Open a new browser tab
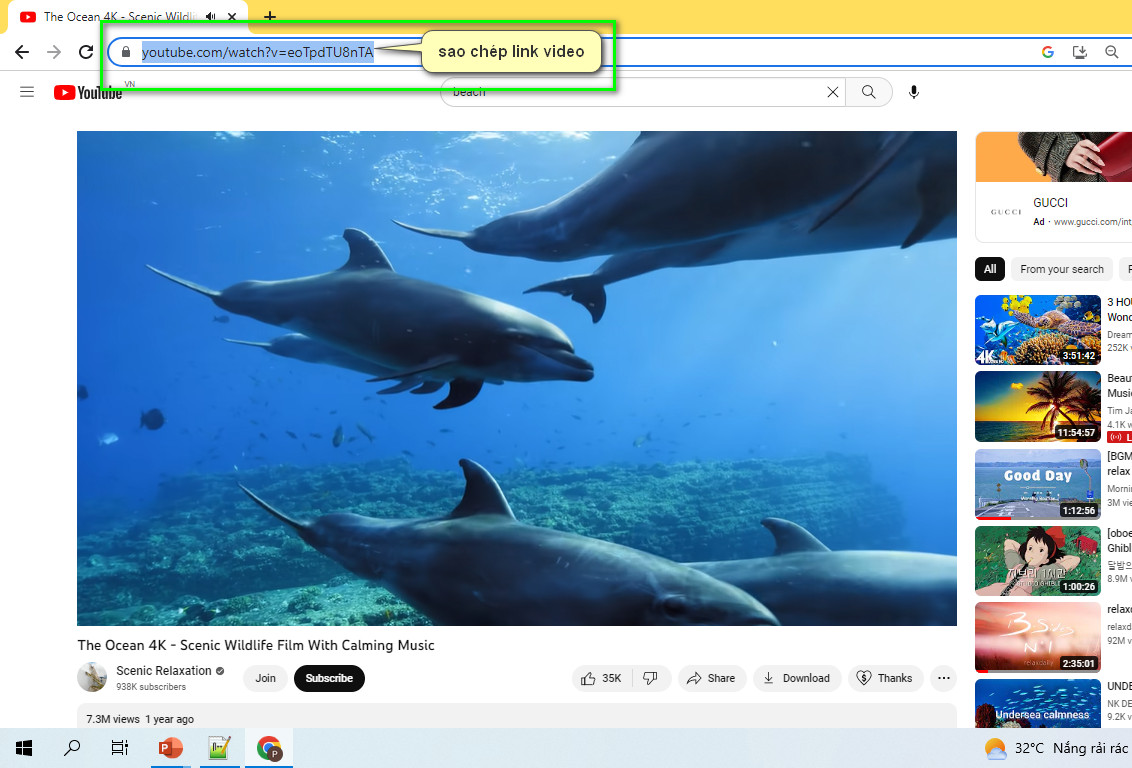Viewport: 1132px width, 768px height. point(270,16)
